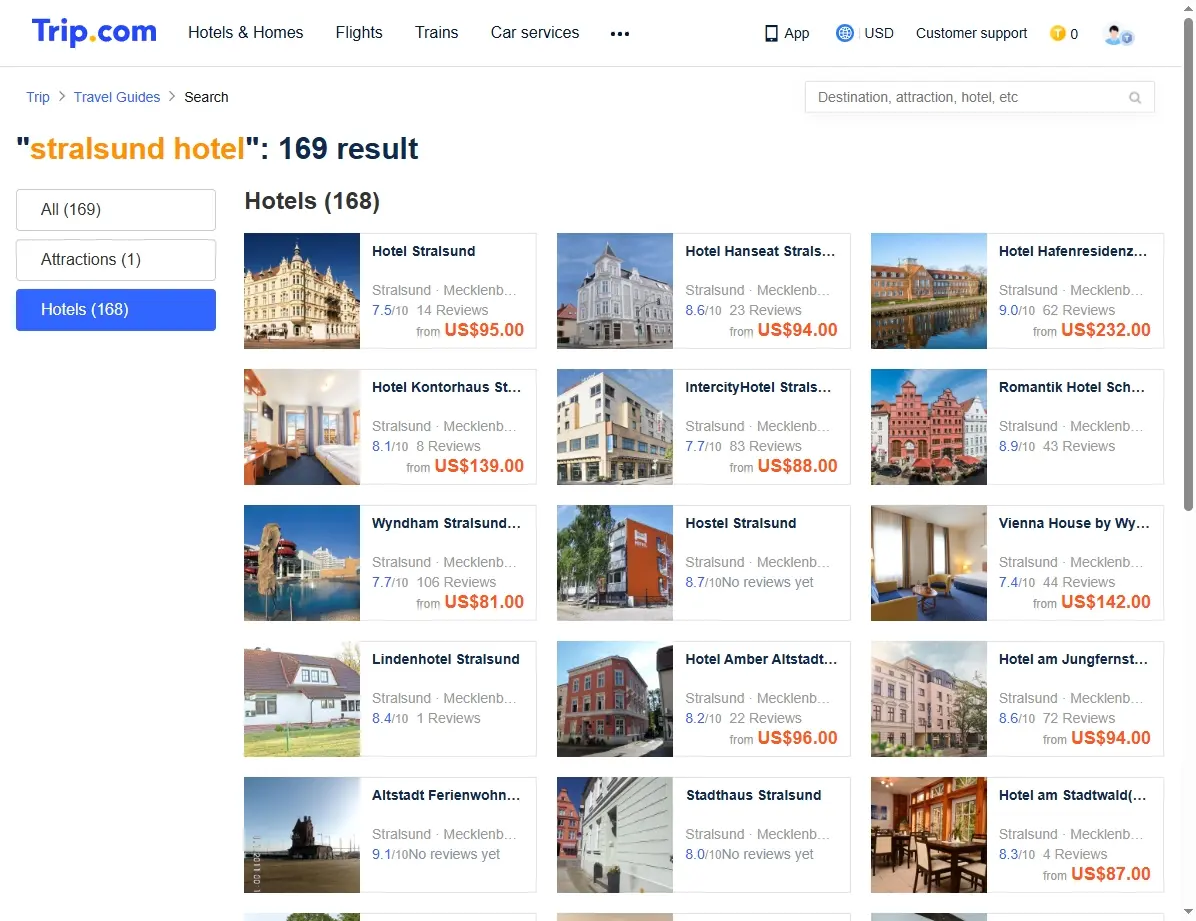Click IntercityHotel Stralsund title
The width and height of the screenshot is (1196, 921).
[x=758, y=387]
